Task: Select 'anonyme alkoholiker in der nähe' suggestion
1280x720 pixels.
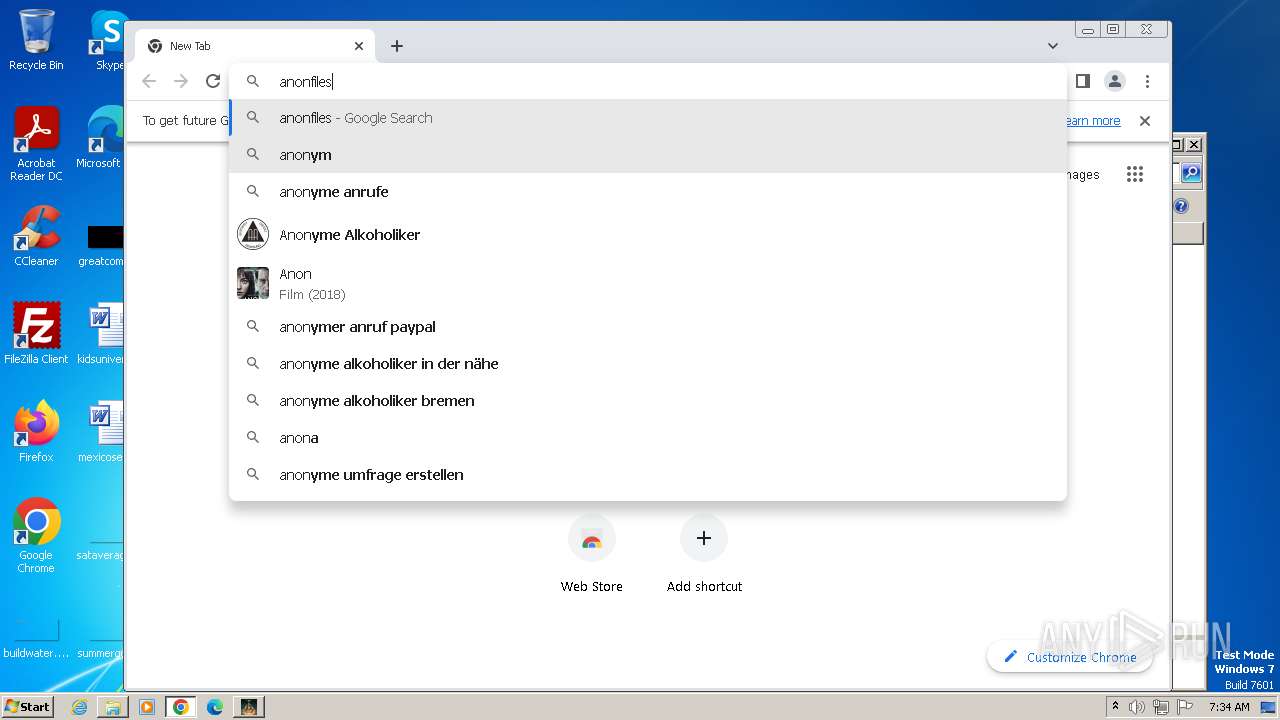Action: 648,364
